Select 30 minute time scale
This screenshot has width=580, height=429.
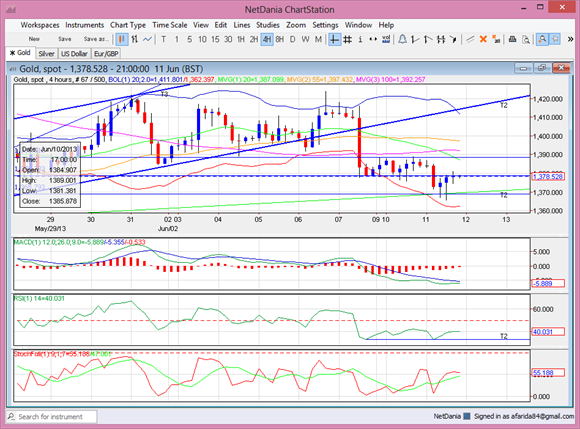point(228,39)
